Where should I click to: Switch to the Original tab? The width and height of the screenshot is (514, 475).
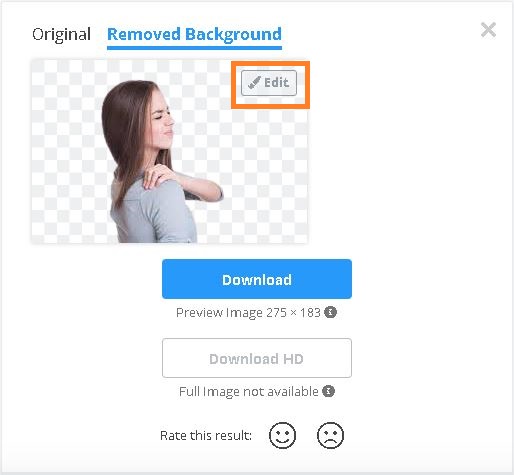[x=61, y=34]
